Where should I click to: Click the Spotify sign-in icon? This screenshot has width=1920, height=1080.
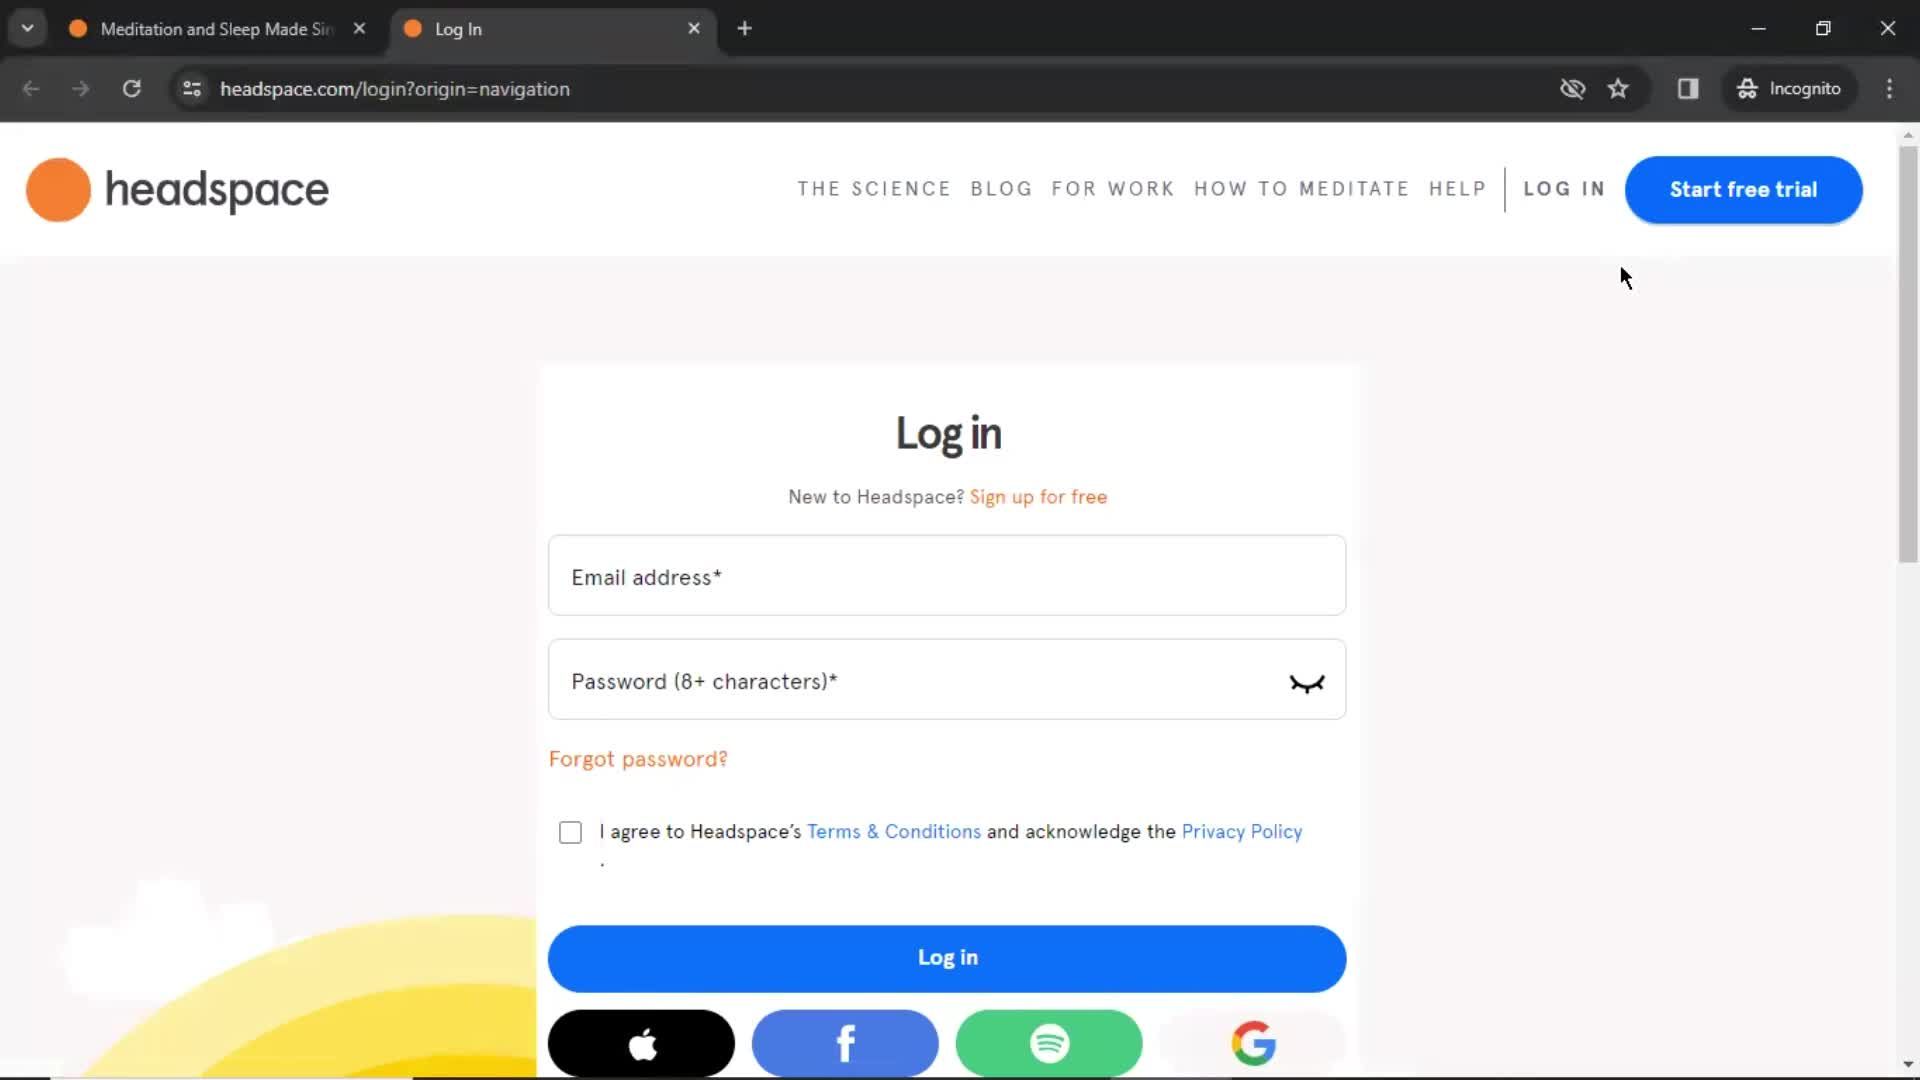(1048, 1043)
